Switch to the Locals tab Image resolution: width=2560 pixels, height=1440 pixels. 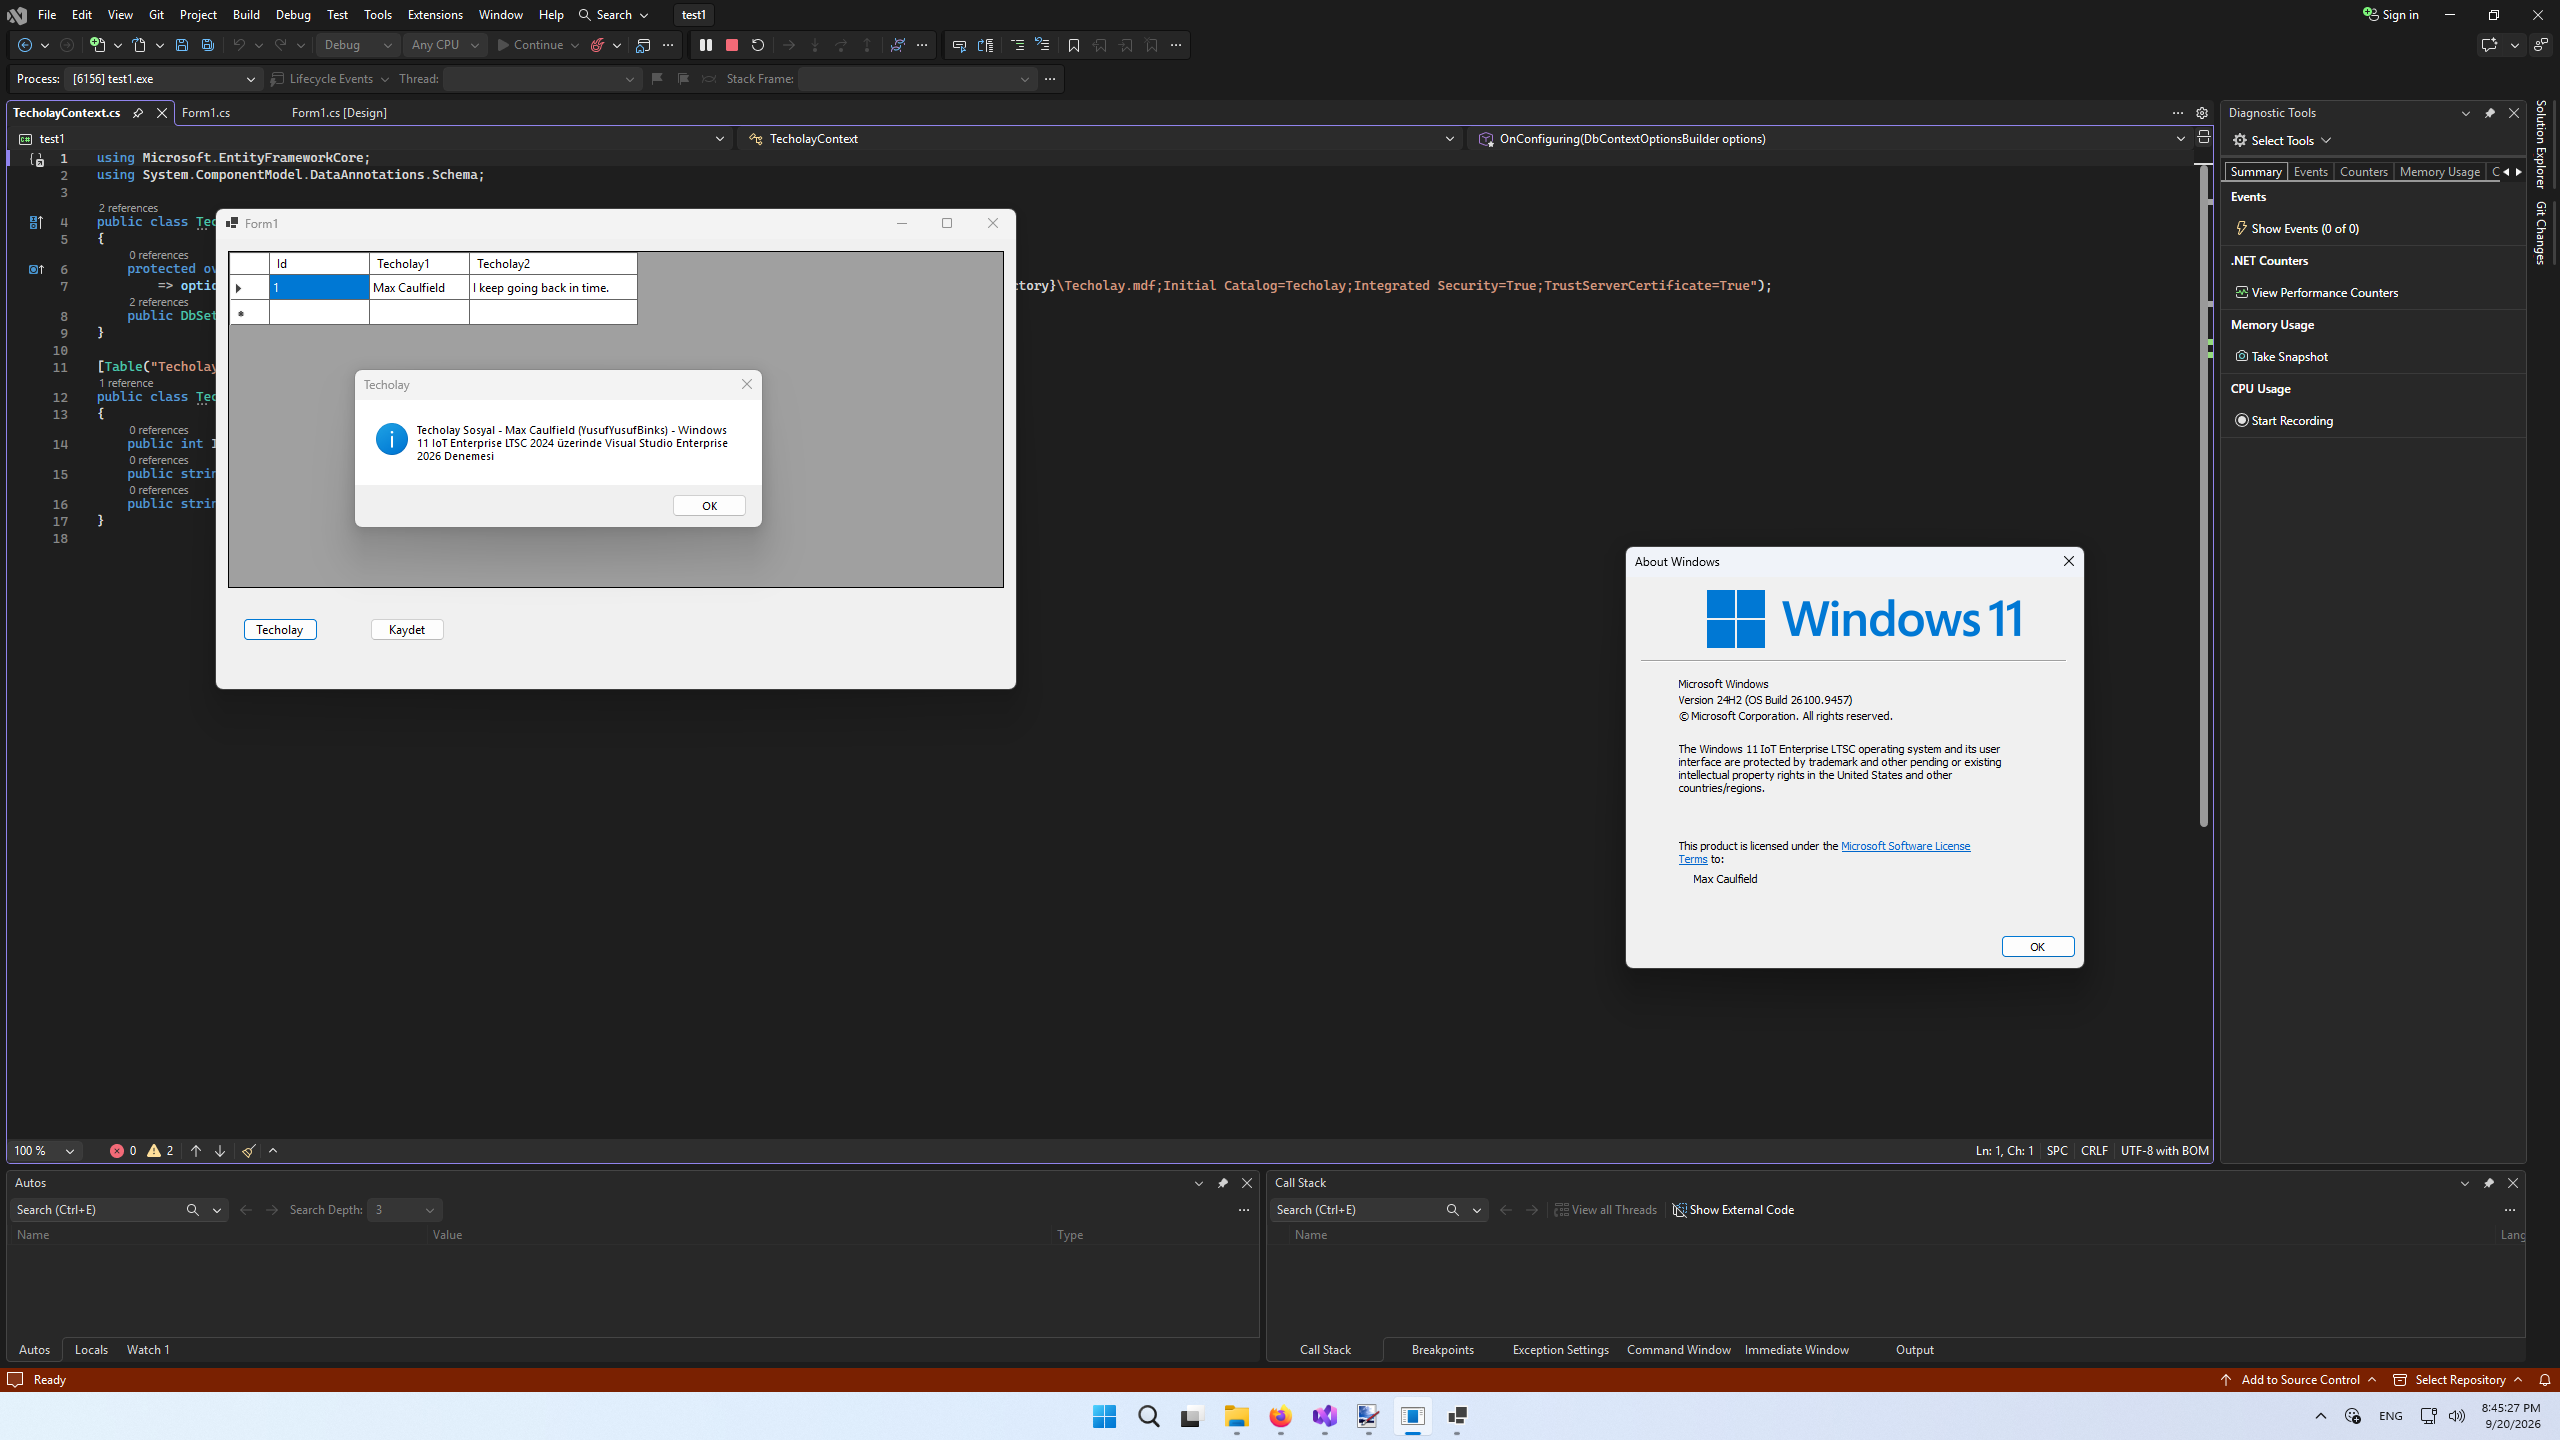[91, 1350]
